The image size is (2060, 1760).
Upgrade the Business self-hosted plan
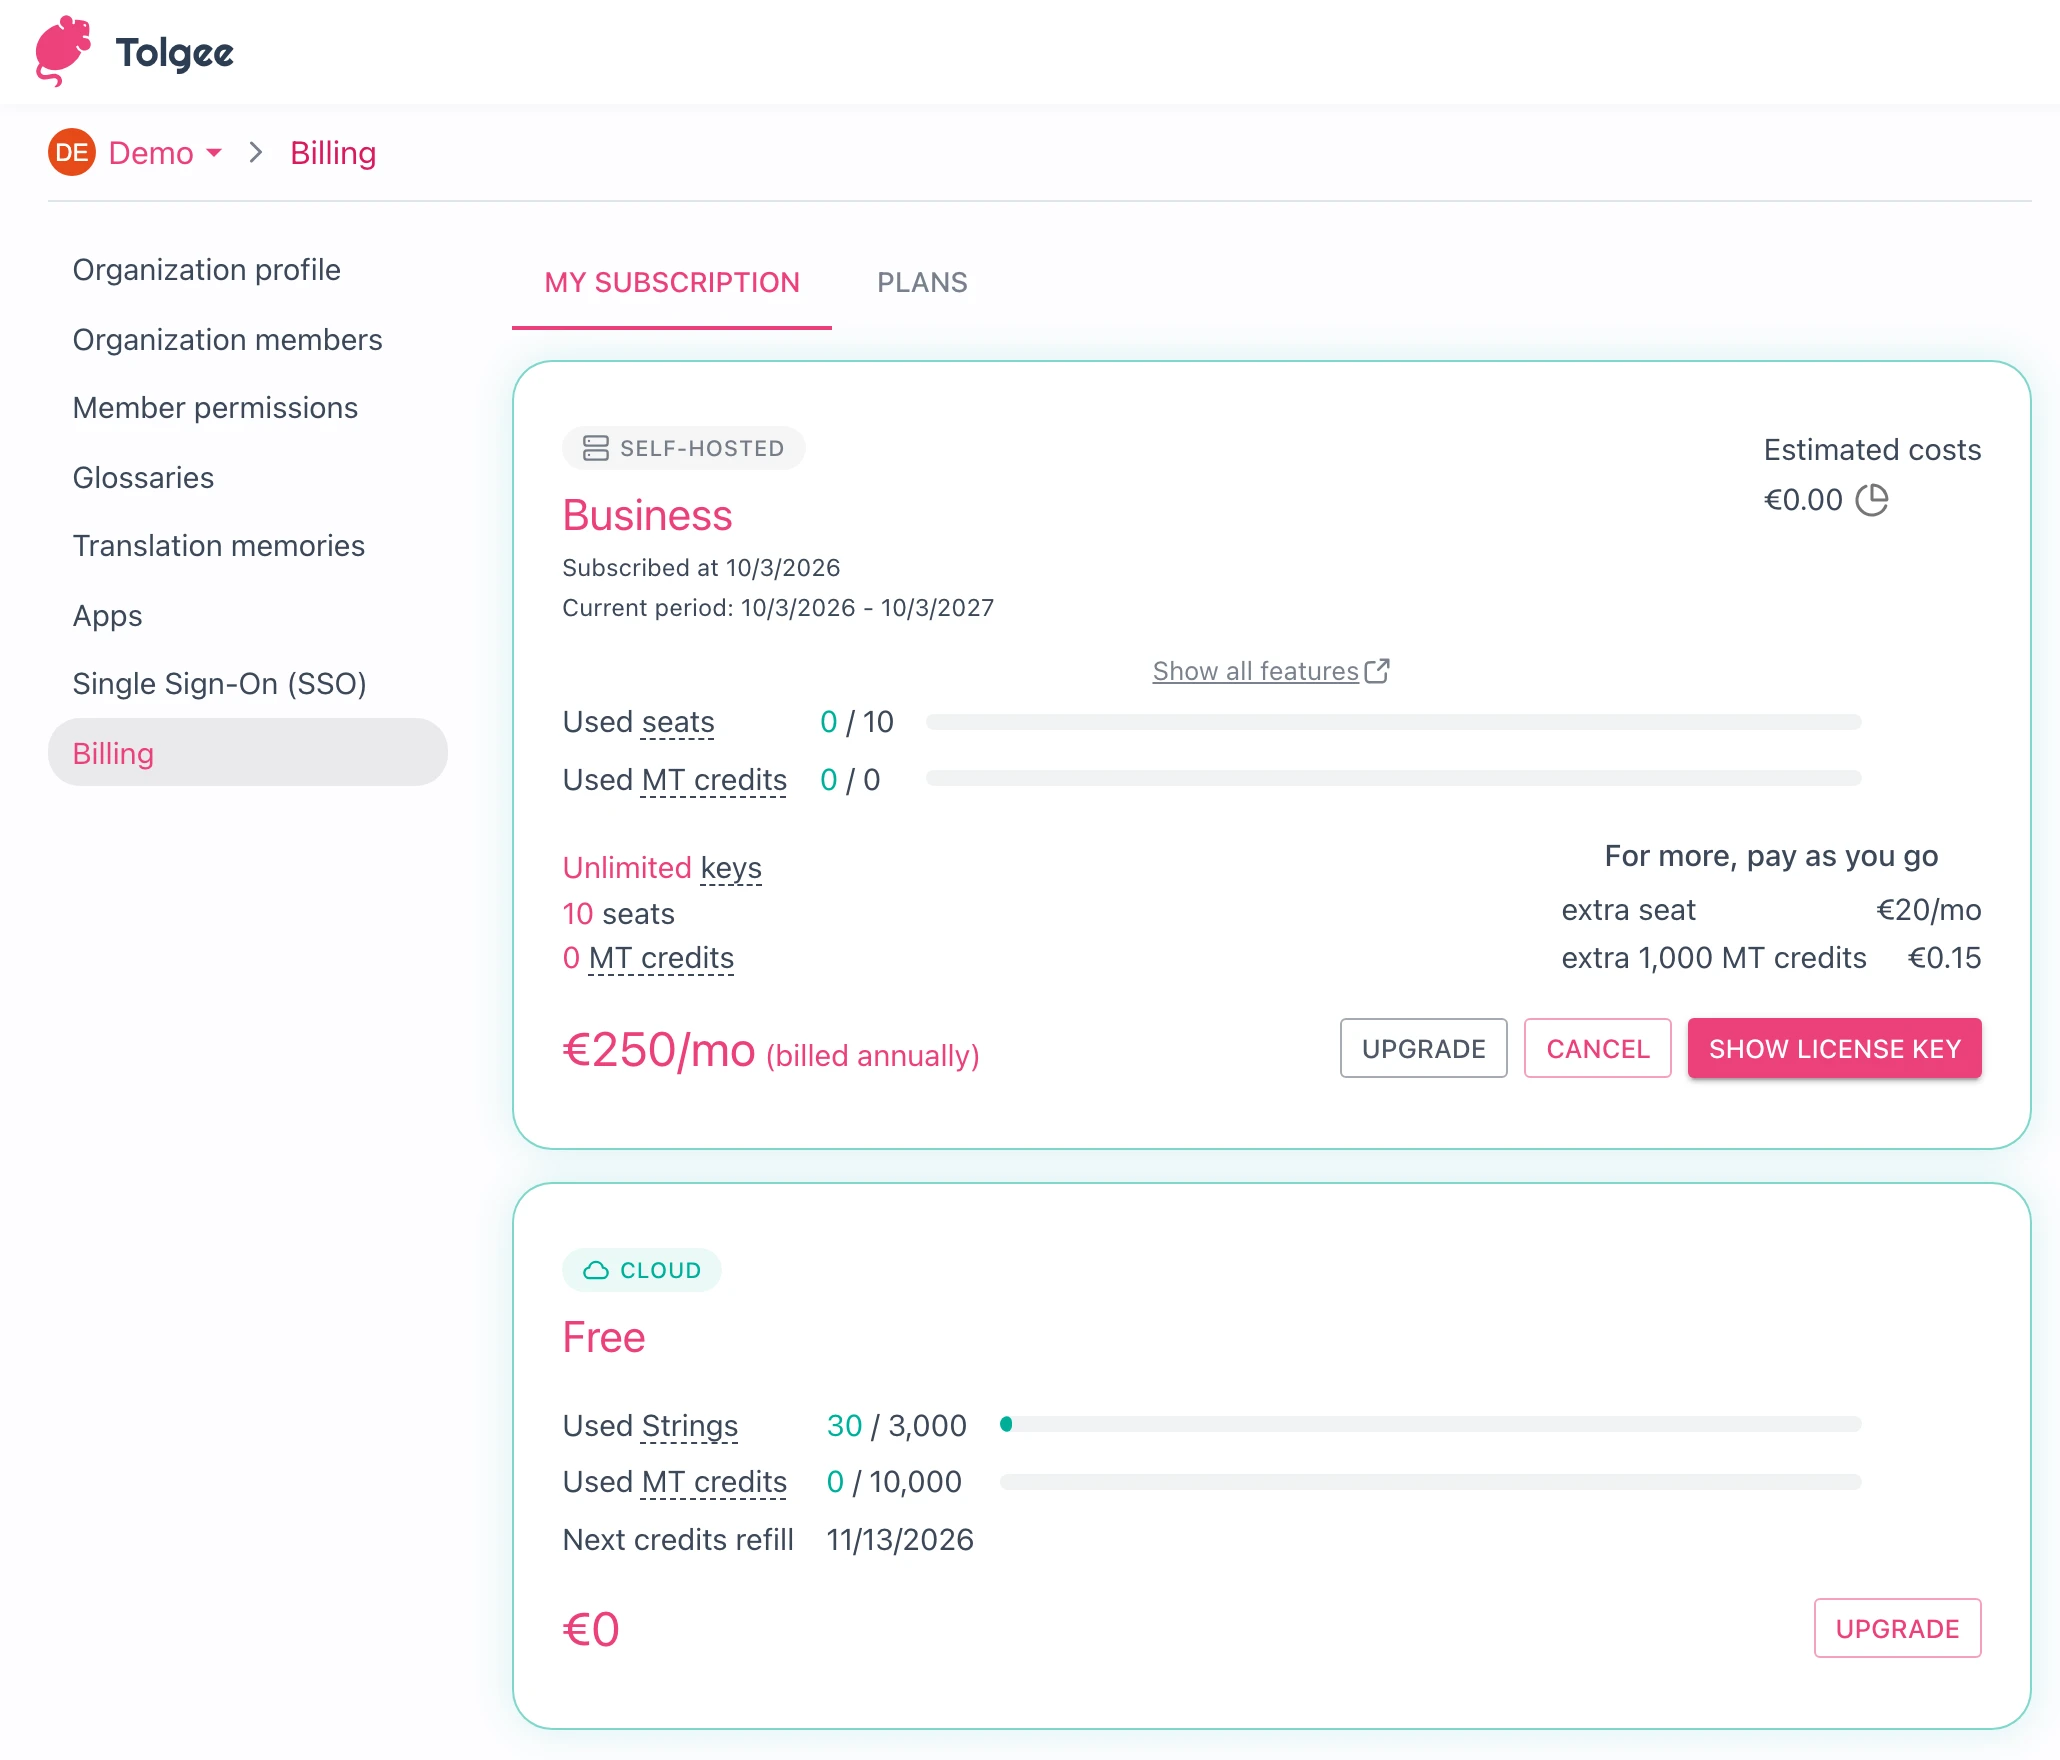click(x=1423, y=1049)
